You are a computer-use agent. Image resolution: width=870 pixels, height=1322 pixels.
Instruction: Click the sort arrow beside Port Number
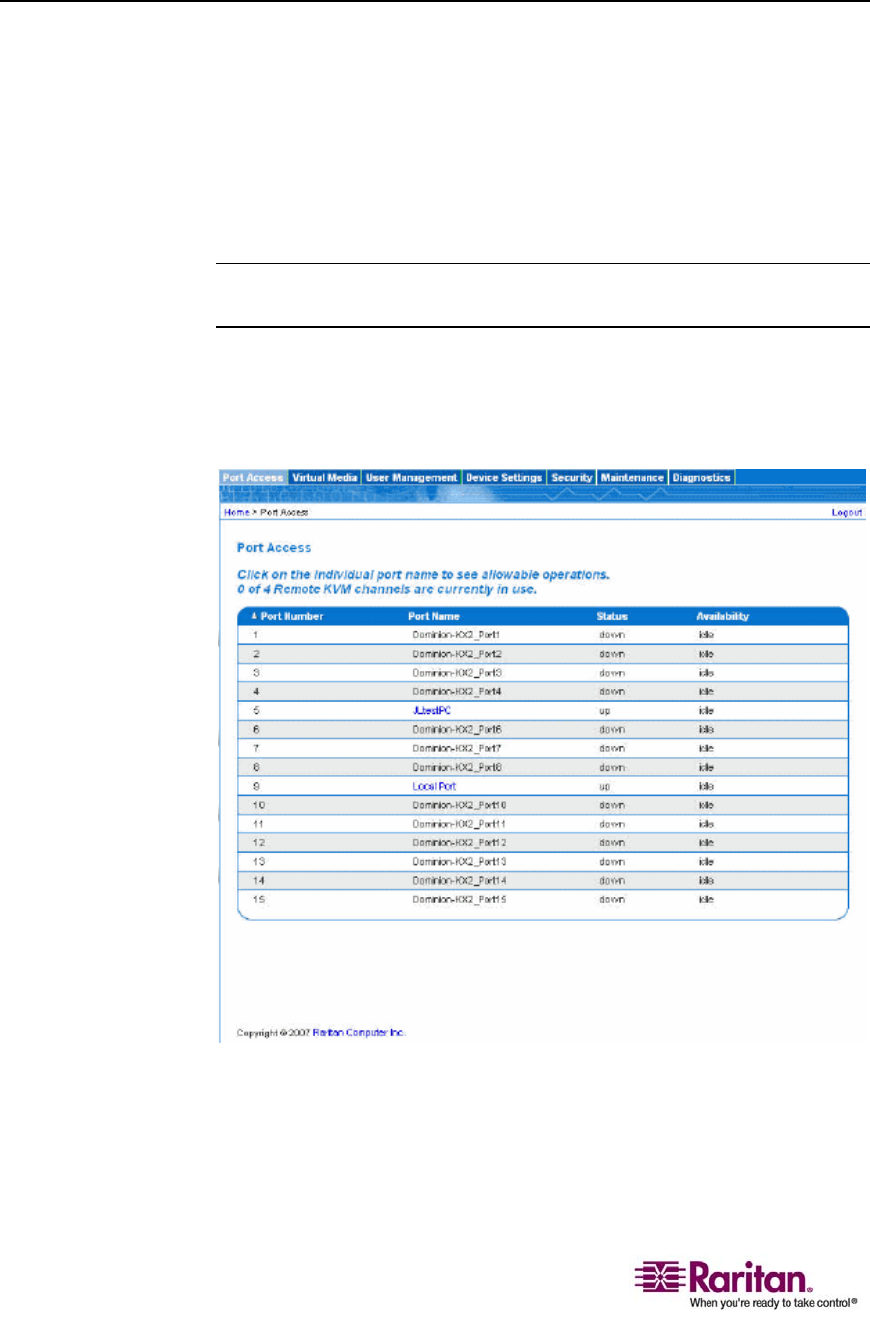tap(253, 617)
